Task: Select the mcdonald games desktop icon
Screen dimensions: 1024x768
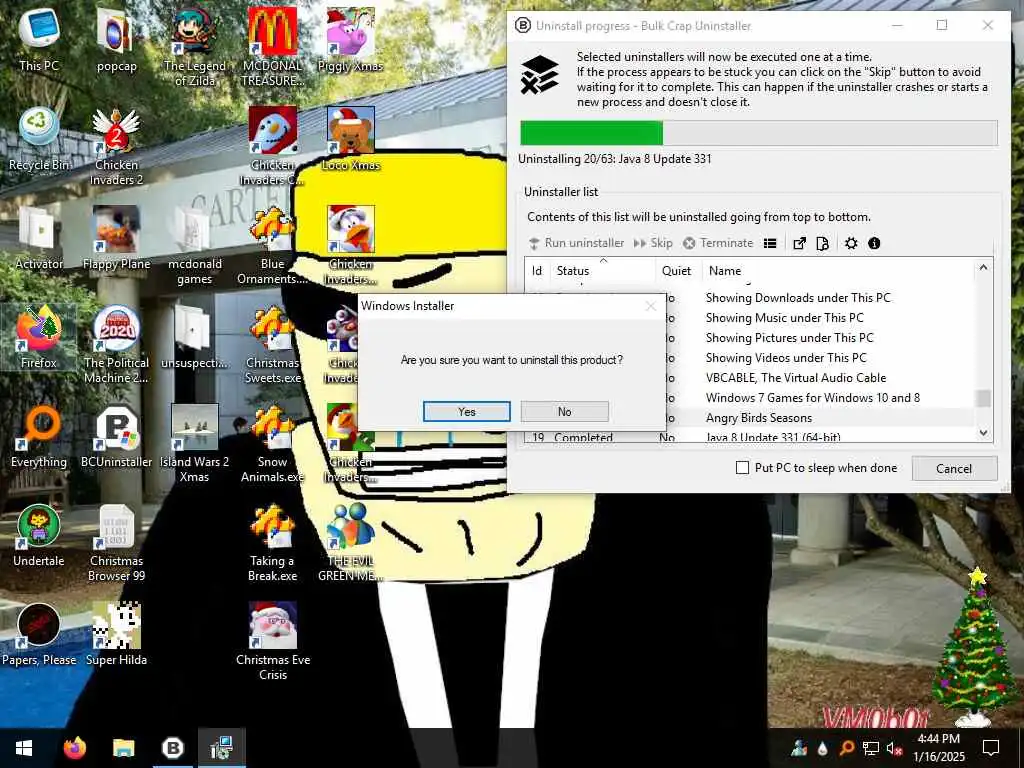Action: pyautogui.click(x=195, y=246)
